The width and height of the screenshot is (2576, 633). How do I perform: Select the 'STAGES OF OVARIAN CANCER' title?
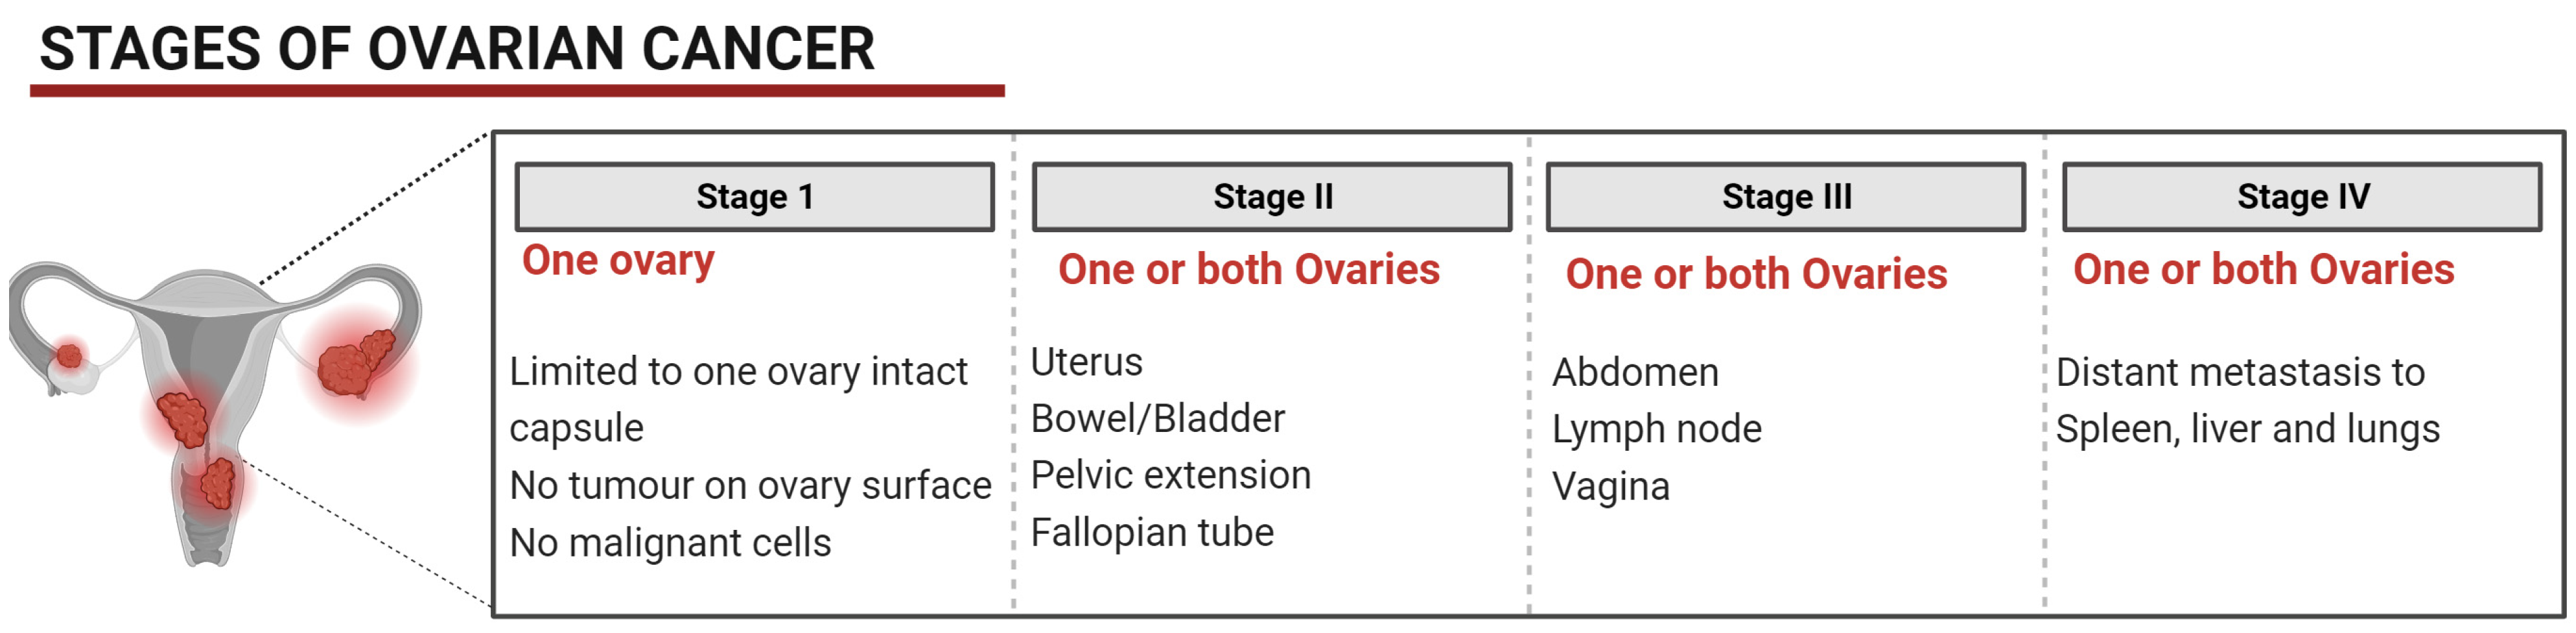[x=457, y=49]
